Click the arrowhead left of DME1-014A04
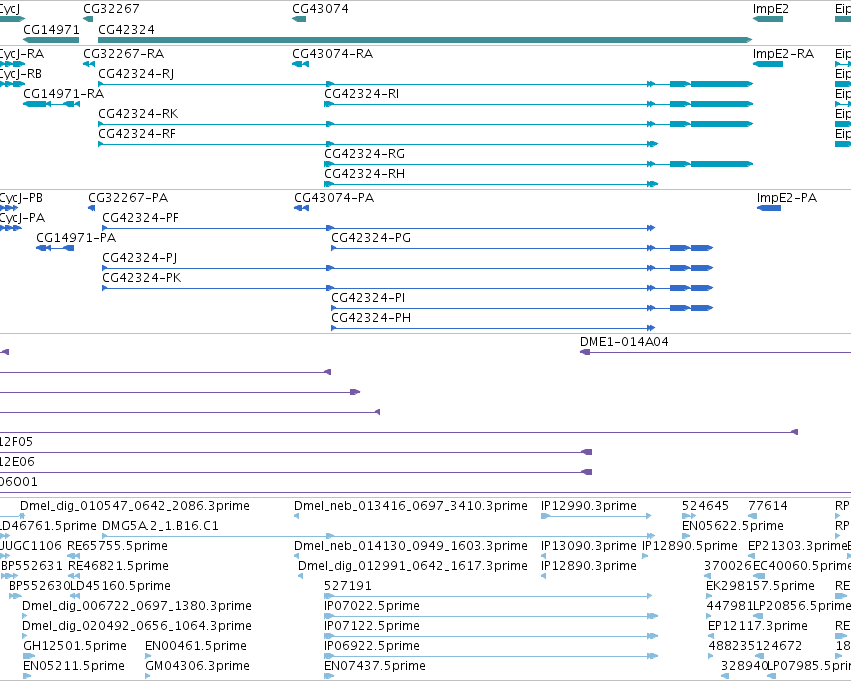This screenshot has height=681, width=851. [585, 352]
